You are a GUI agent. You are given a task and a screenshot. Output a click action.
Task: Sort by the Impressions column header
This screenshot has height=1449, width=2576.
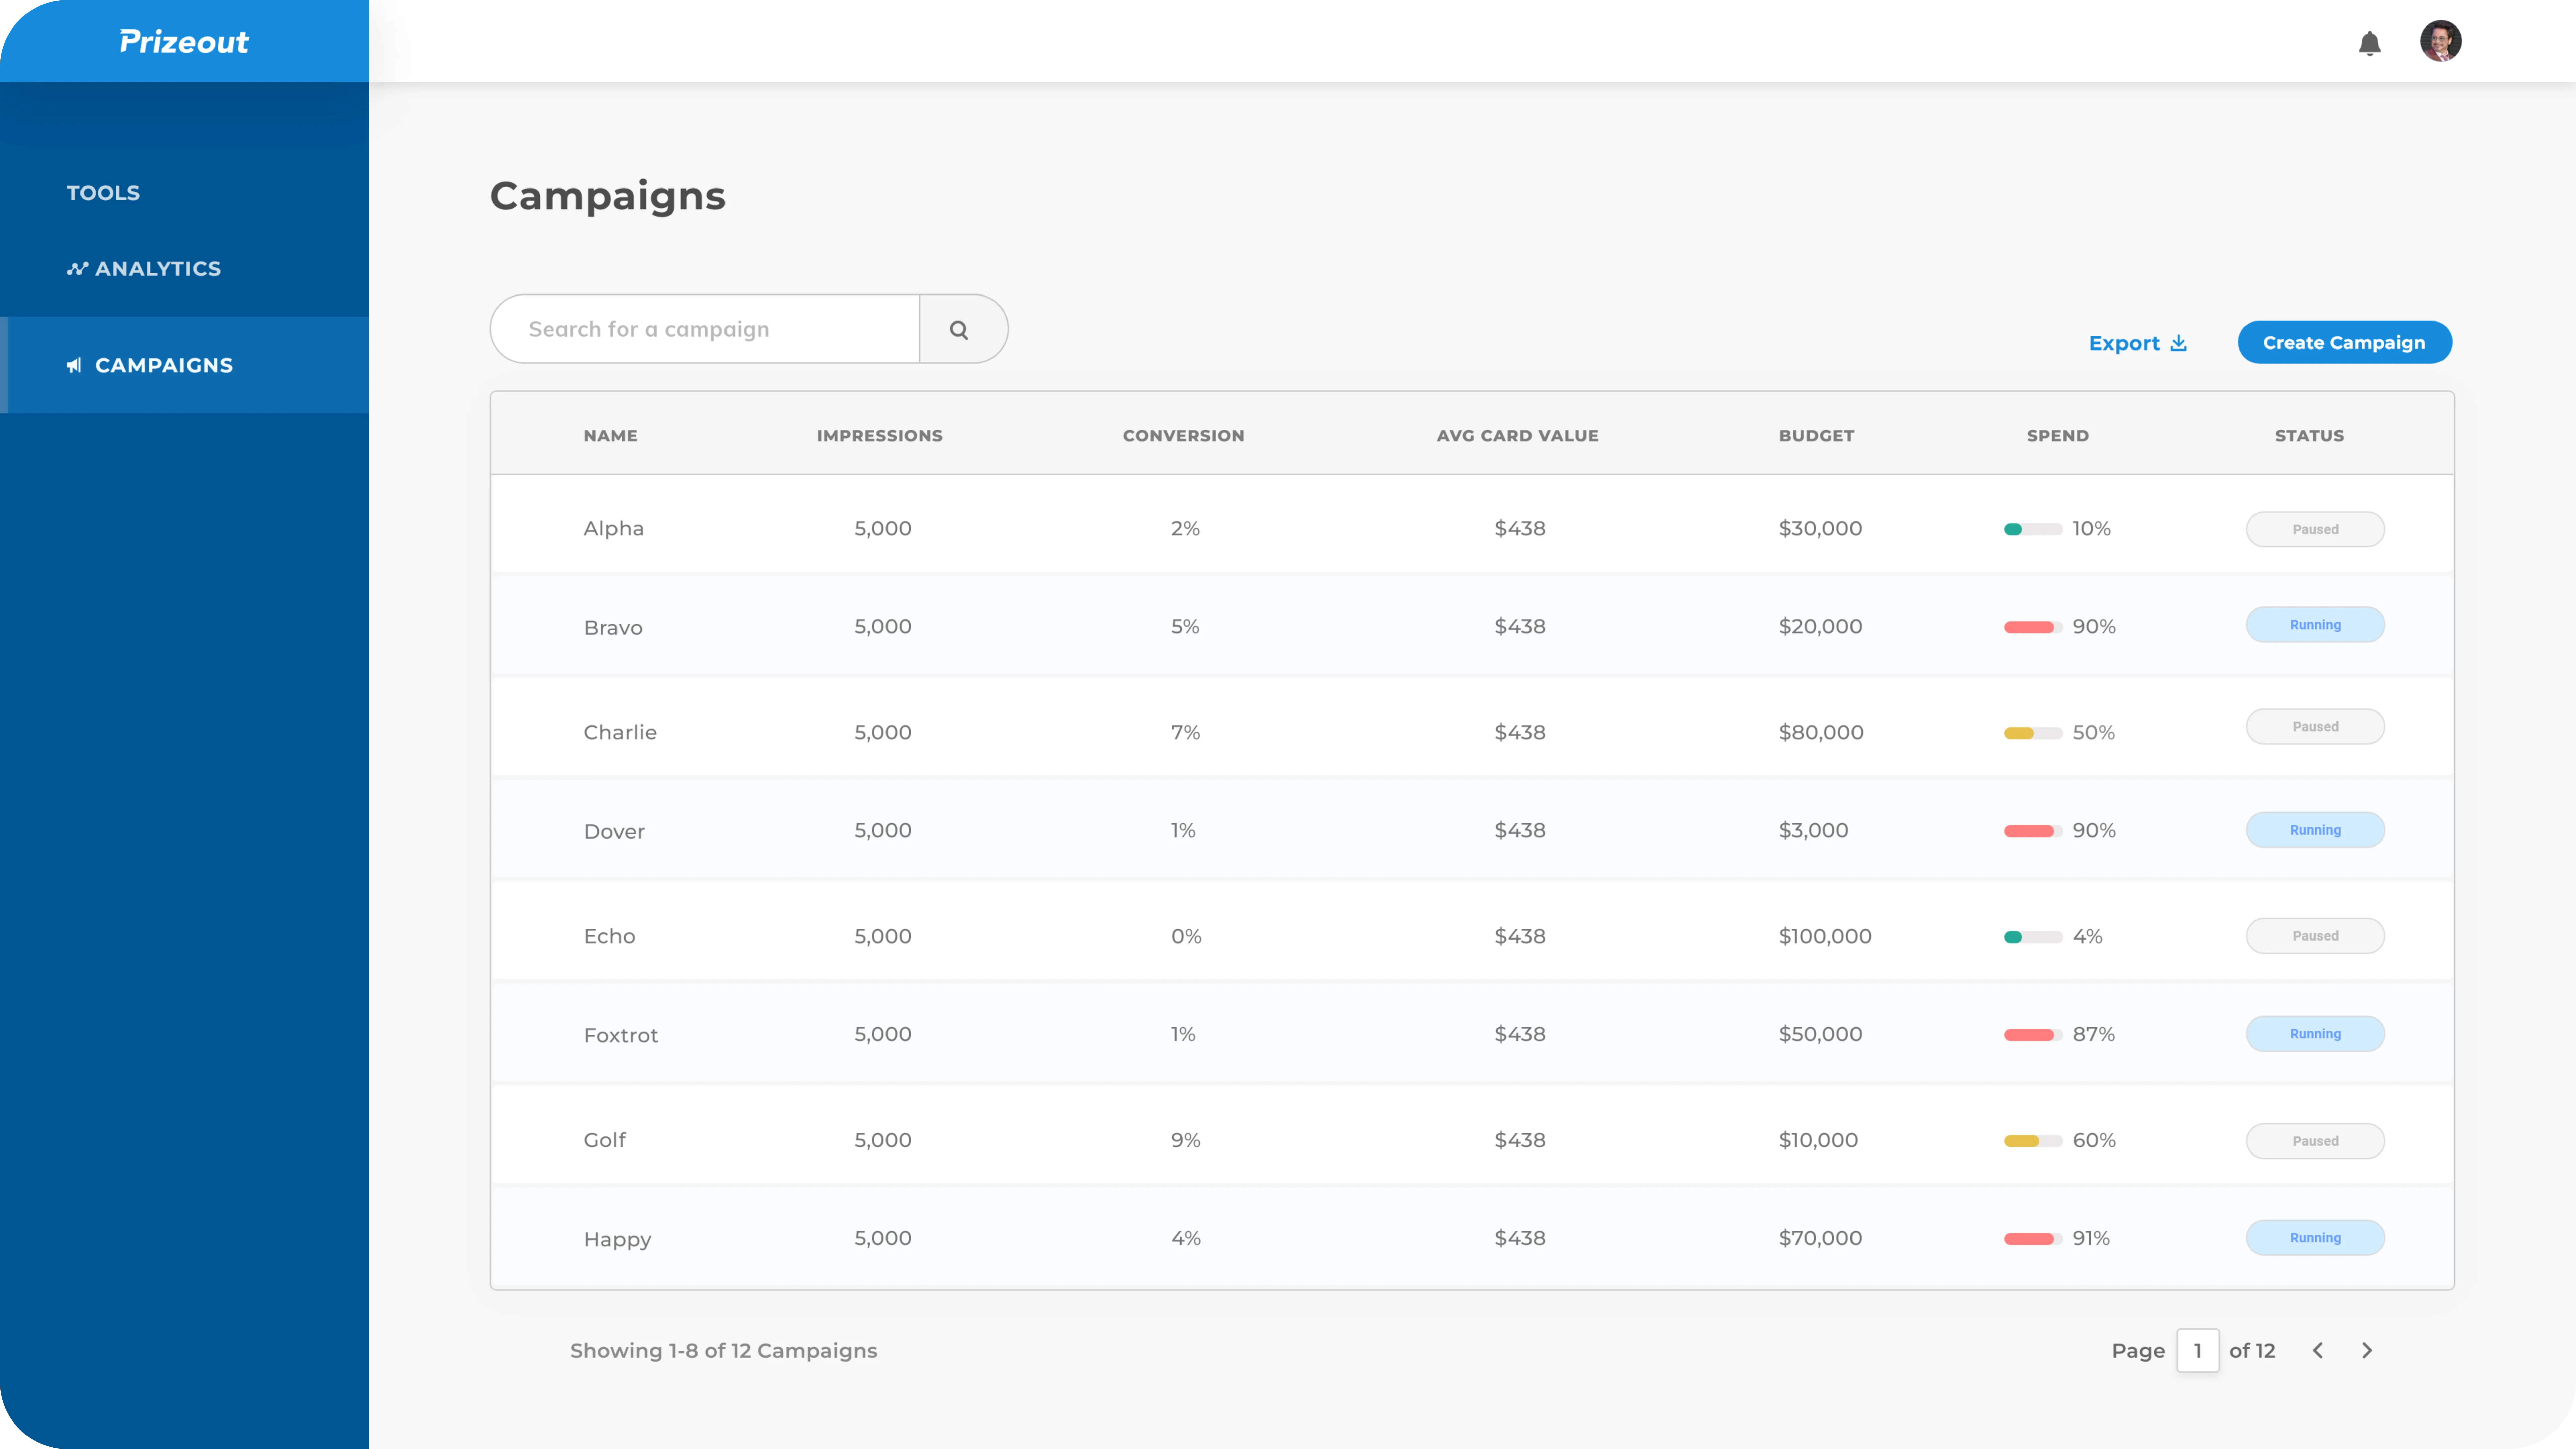[x=880, y=436]
